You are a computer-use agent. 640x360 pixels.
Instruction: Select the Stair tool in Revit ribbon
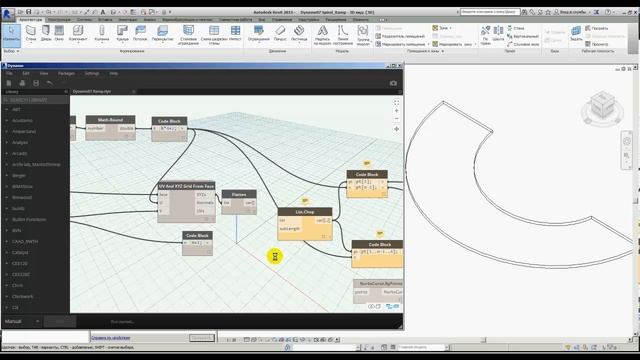click(299, 33)
